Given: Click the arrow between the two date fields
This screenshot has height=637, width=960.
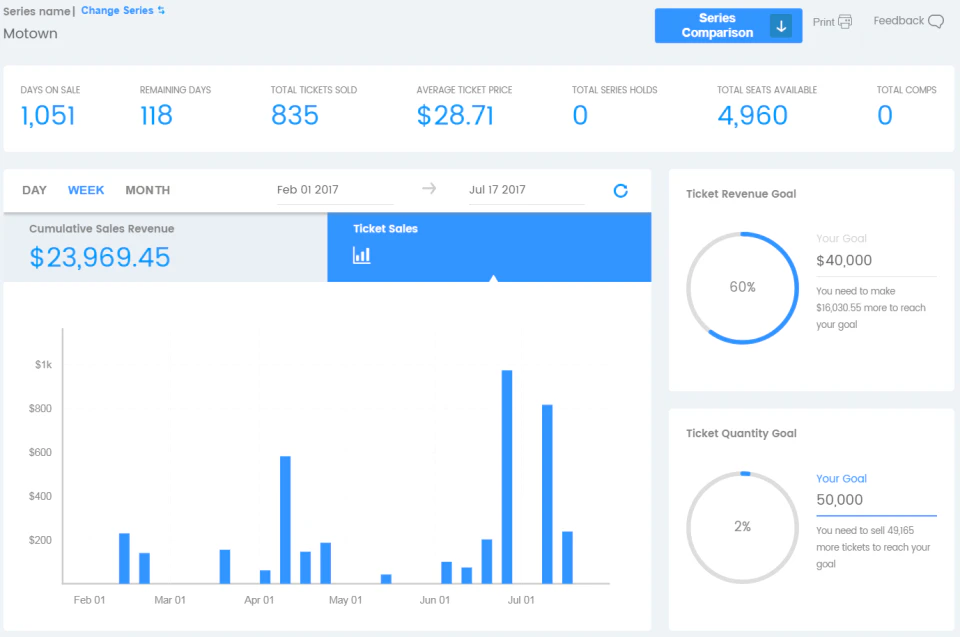Looking at the screenshot, I should 429,188.
